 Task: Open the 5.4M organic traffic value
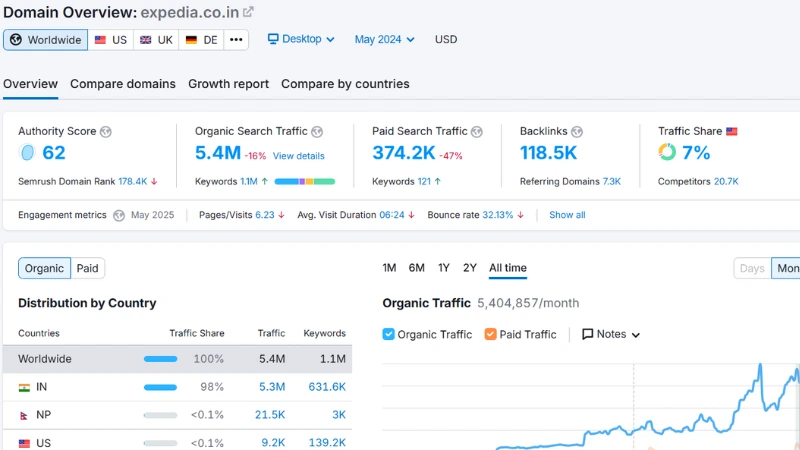pyautogui.click(x=217, y=153)
